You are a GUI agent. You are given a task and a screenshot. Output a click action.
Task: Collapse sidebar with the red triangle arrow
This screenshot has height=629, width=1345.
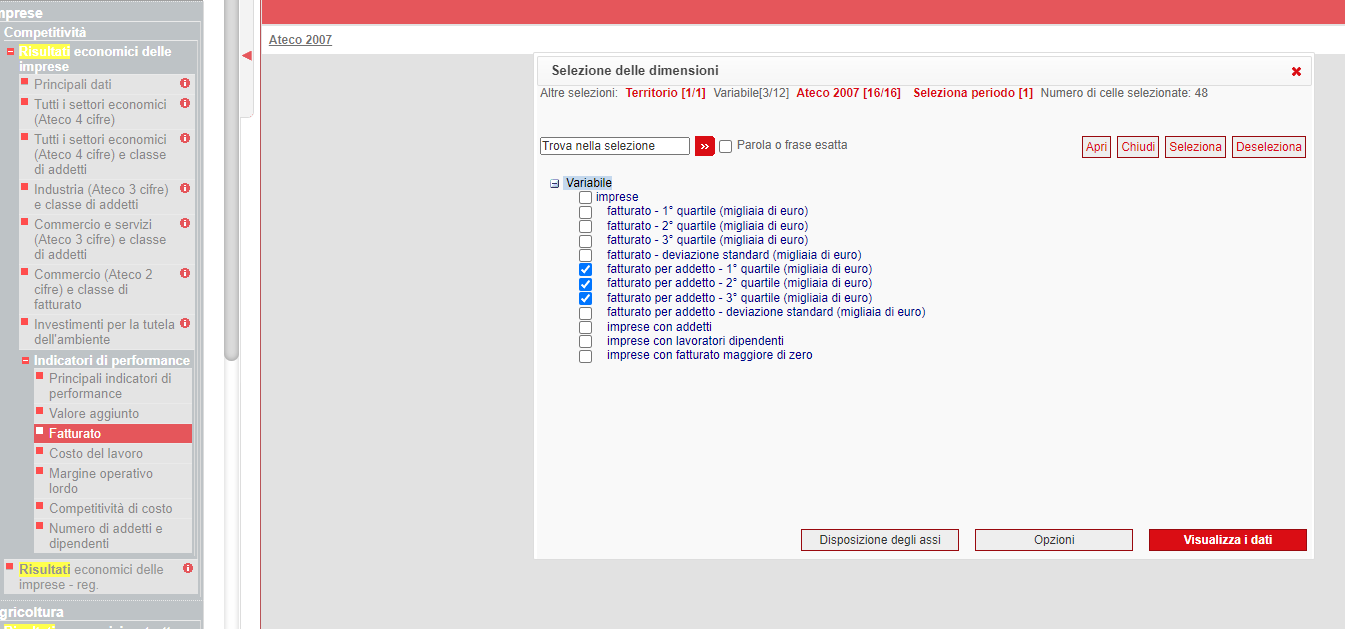pyautogui.click(x=247, y=56)
